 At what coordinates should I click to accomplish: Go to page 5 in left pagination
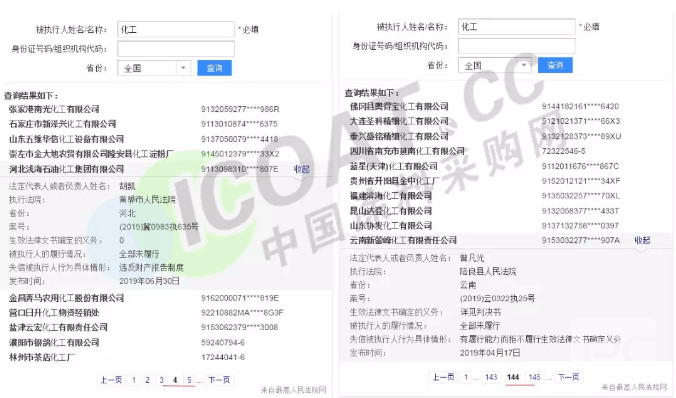189,380
